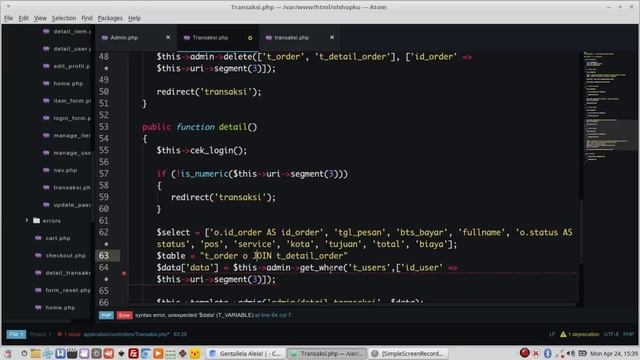Open checkout.php in the tree view
Image resolution: width=640 pixels, height=360 pixels.
[66, 256]
